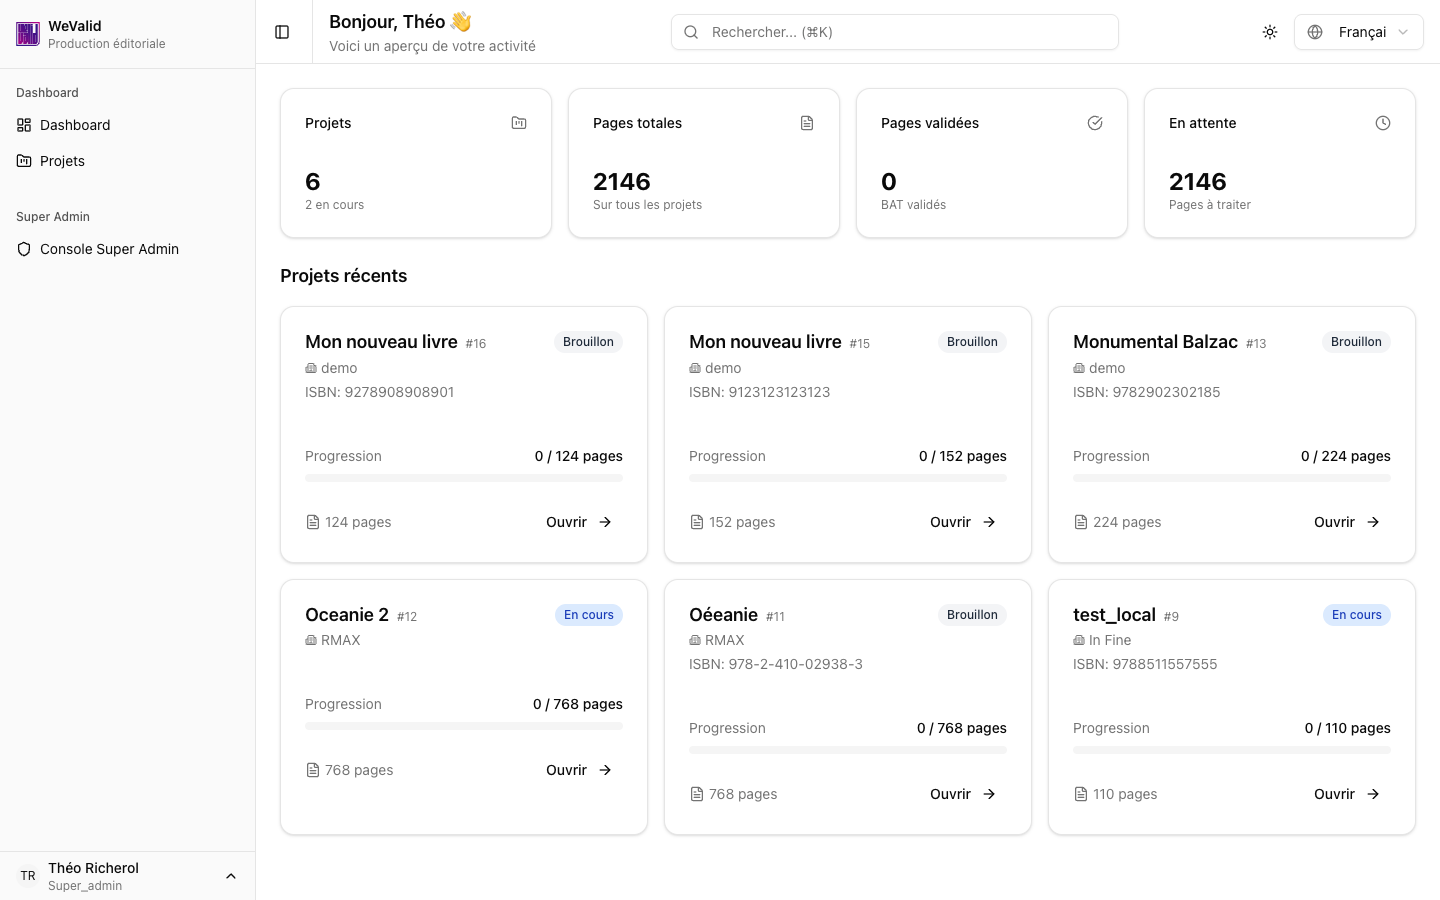
Task: Click the folder icon on the Projets stat card
Action: 518,122
